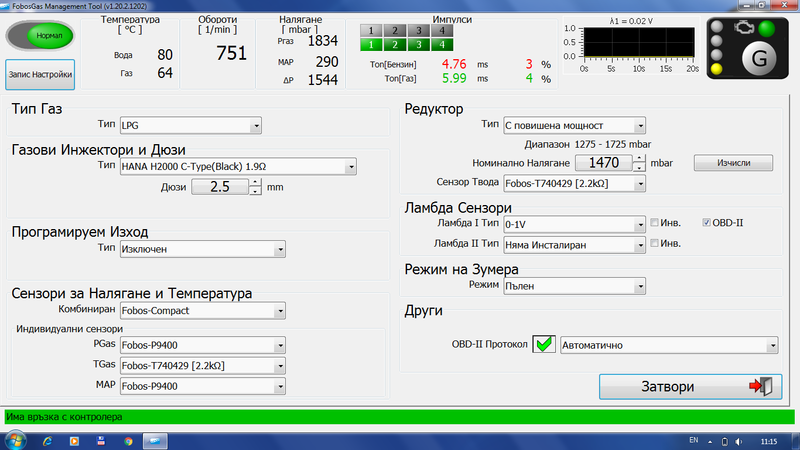This screenshot has height=450, width=800.
Task: Toggle green gas injector 1
Action: tap(371, 44)
